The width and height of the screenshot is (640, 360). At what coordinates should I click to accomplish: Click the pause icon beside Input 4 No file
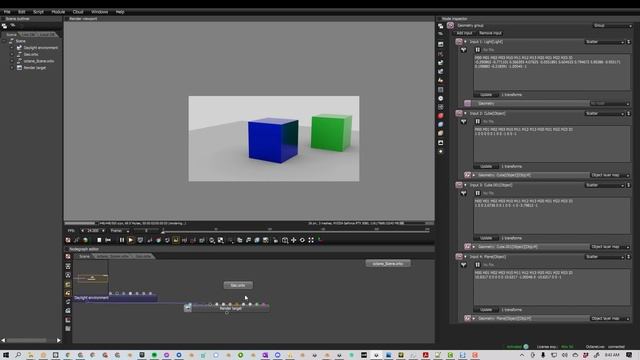point(478,265)
